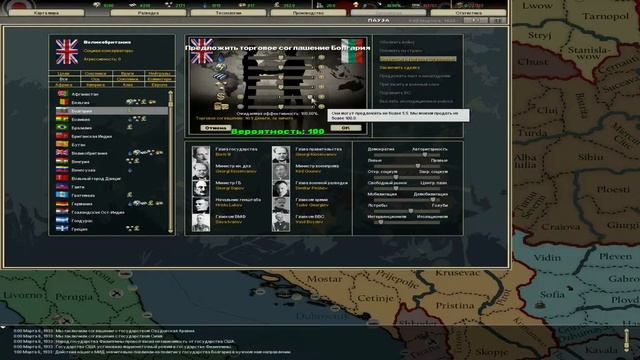640x360 pixels.
Task: Select Голландская Ост-Индия row
Action: [111, 212]
